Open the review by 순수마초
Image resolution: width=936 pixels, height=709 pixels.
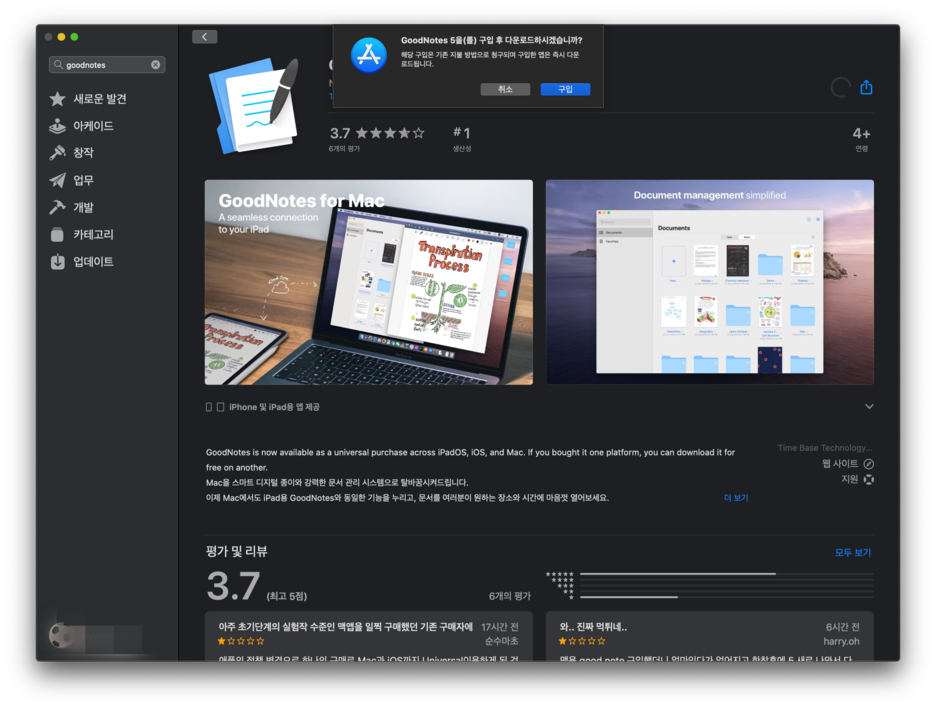pyautogui.click(x=369, y=636)
